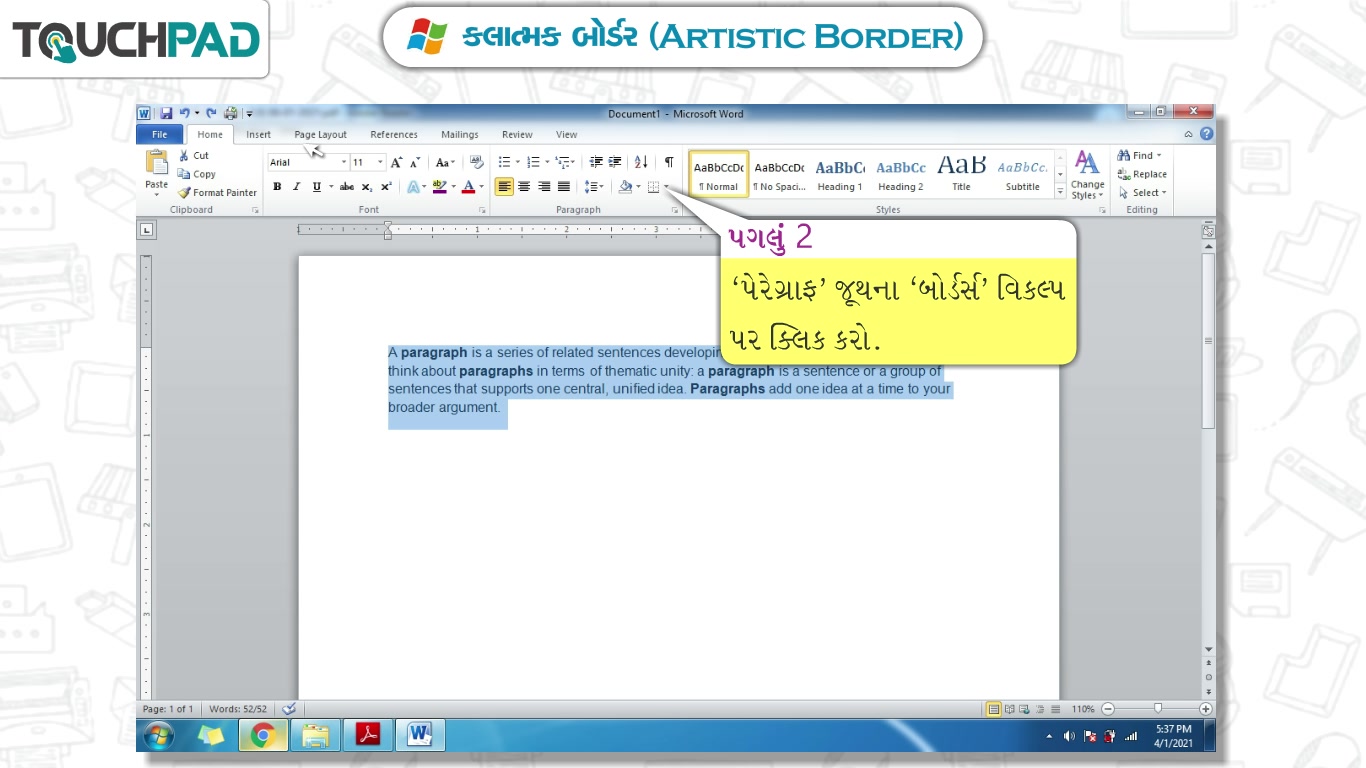The image size is (1366, 768).
Task: Apply the Subtitle style
Action: point(1022,174)
